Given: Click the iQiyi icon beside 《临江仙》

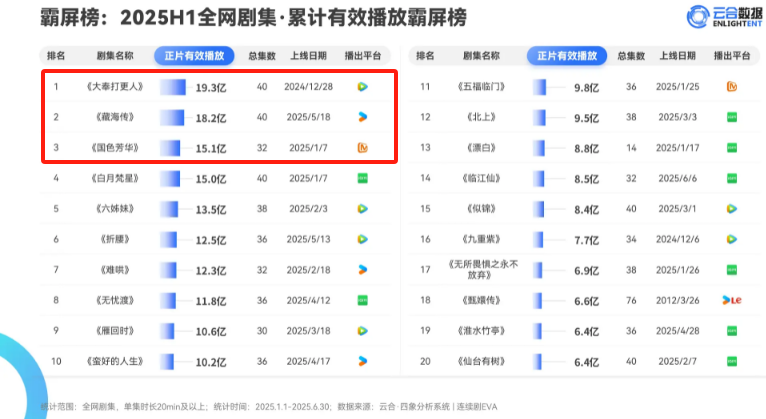Looking at the screenshot, I should 732,178.
